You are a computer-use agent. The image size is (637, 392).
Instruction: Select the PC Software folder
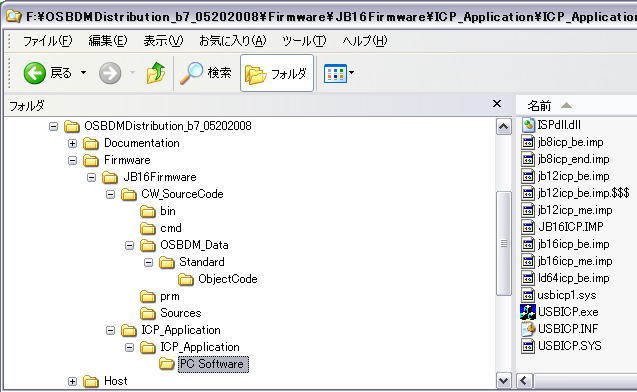click(213, 364)
